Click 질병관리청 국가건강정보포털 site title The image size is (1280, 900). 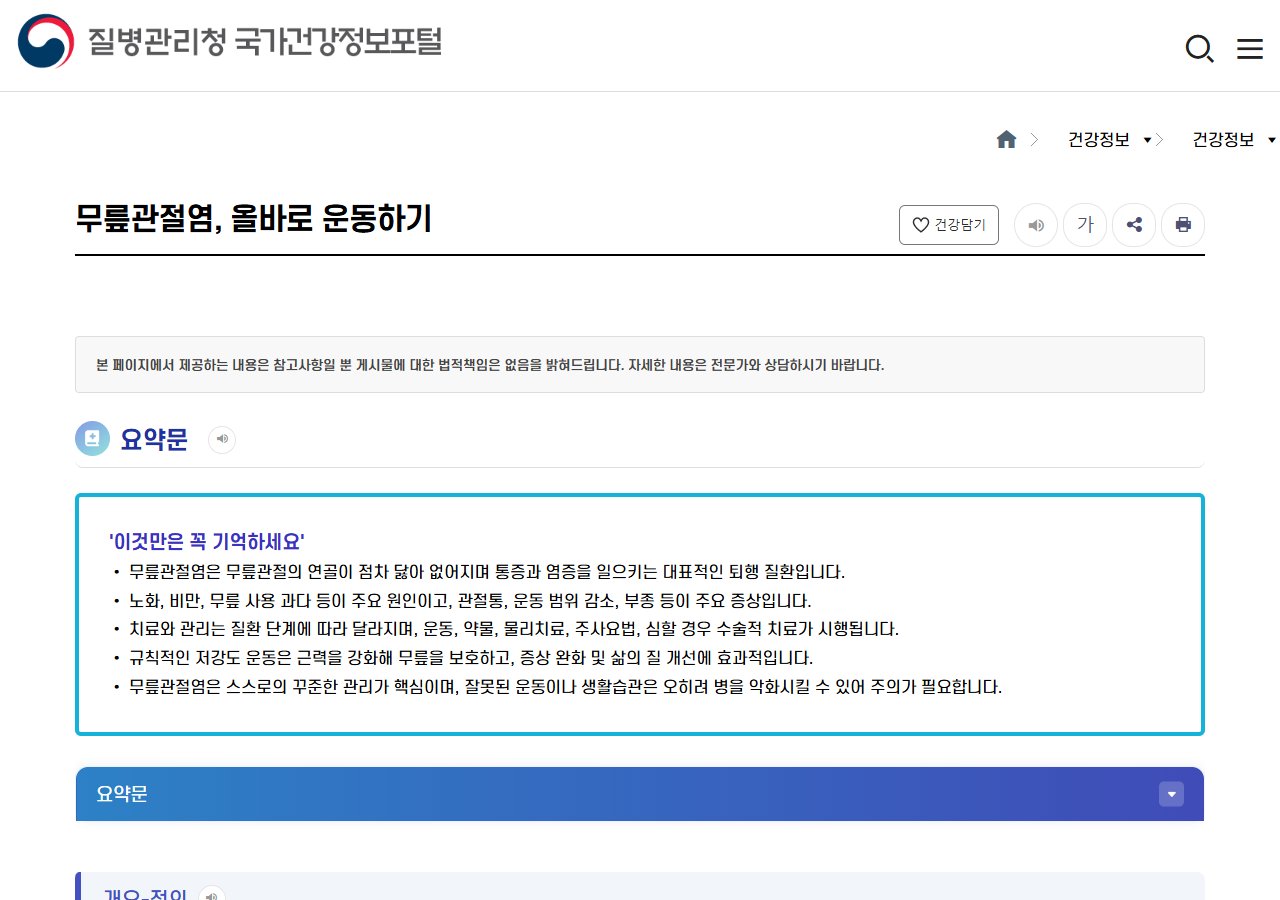tap(265, 42)
